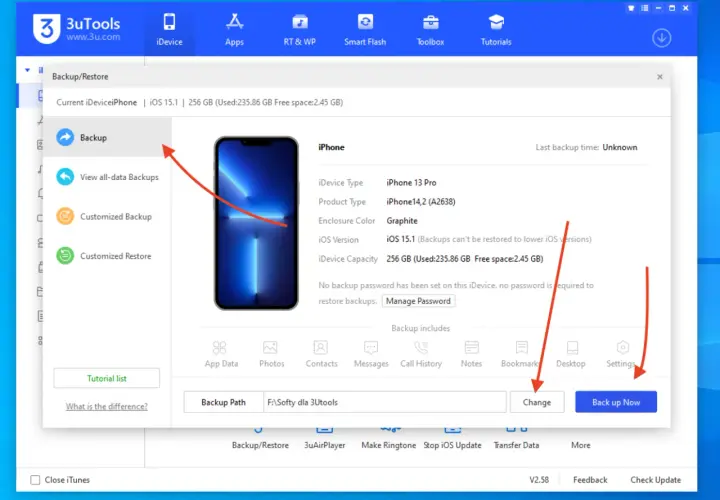Switch to RT & WP section
Viewport: 720px width, 500px height.
pyautogui.click(x=299, y=30)
